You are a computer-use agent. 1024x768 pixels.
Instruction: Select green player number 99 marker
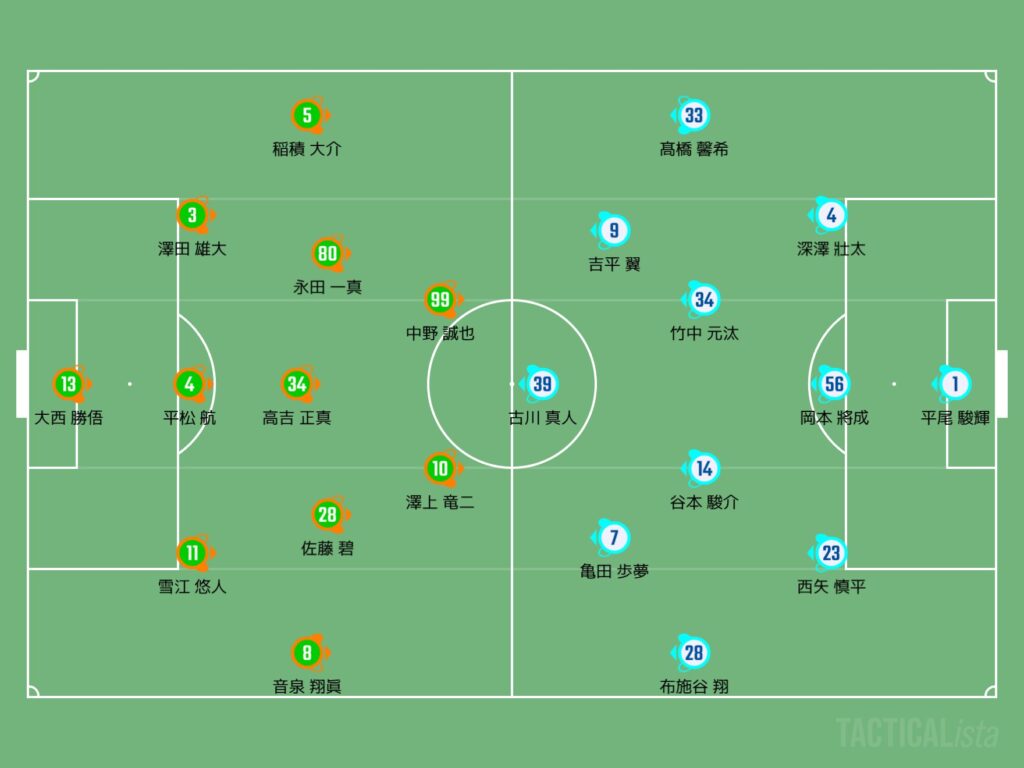(x=441, y=300)
